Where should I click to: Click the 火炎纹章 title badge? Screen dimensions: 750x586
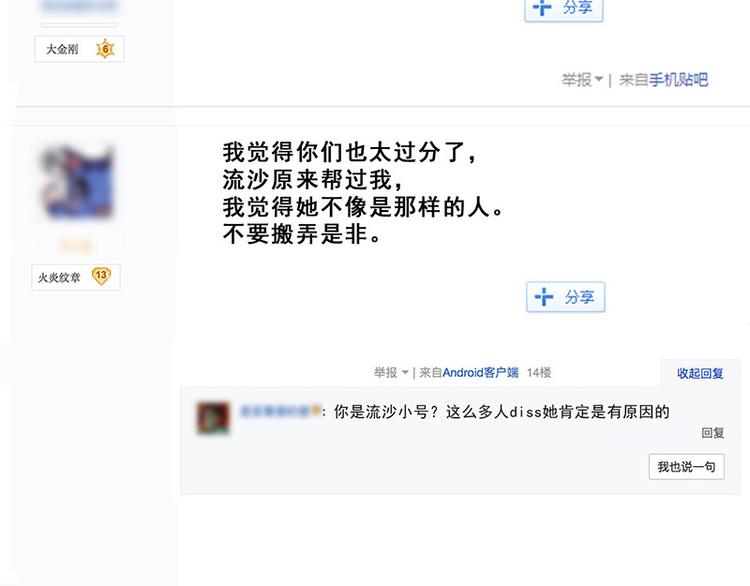click(76, 277)
